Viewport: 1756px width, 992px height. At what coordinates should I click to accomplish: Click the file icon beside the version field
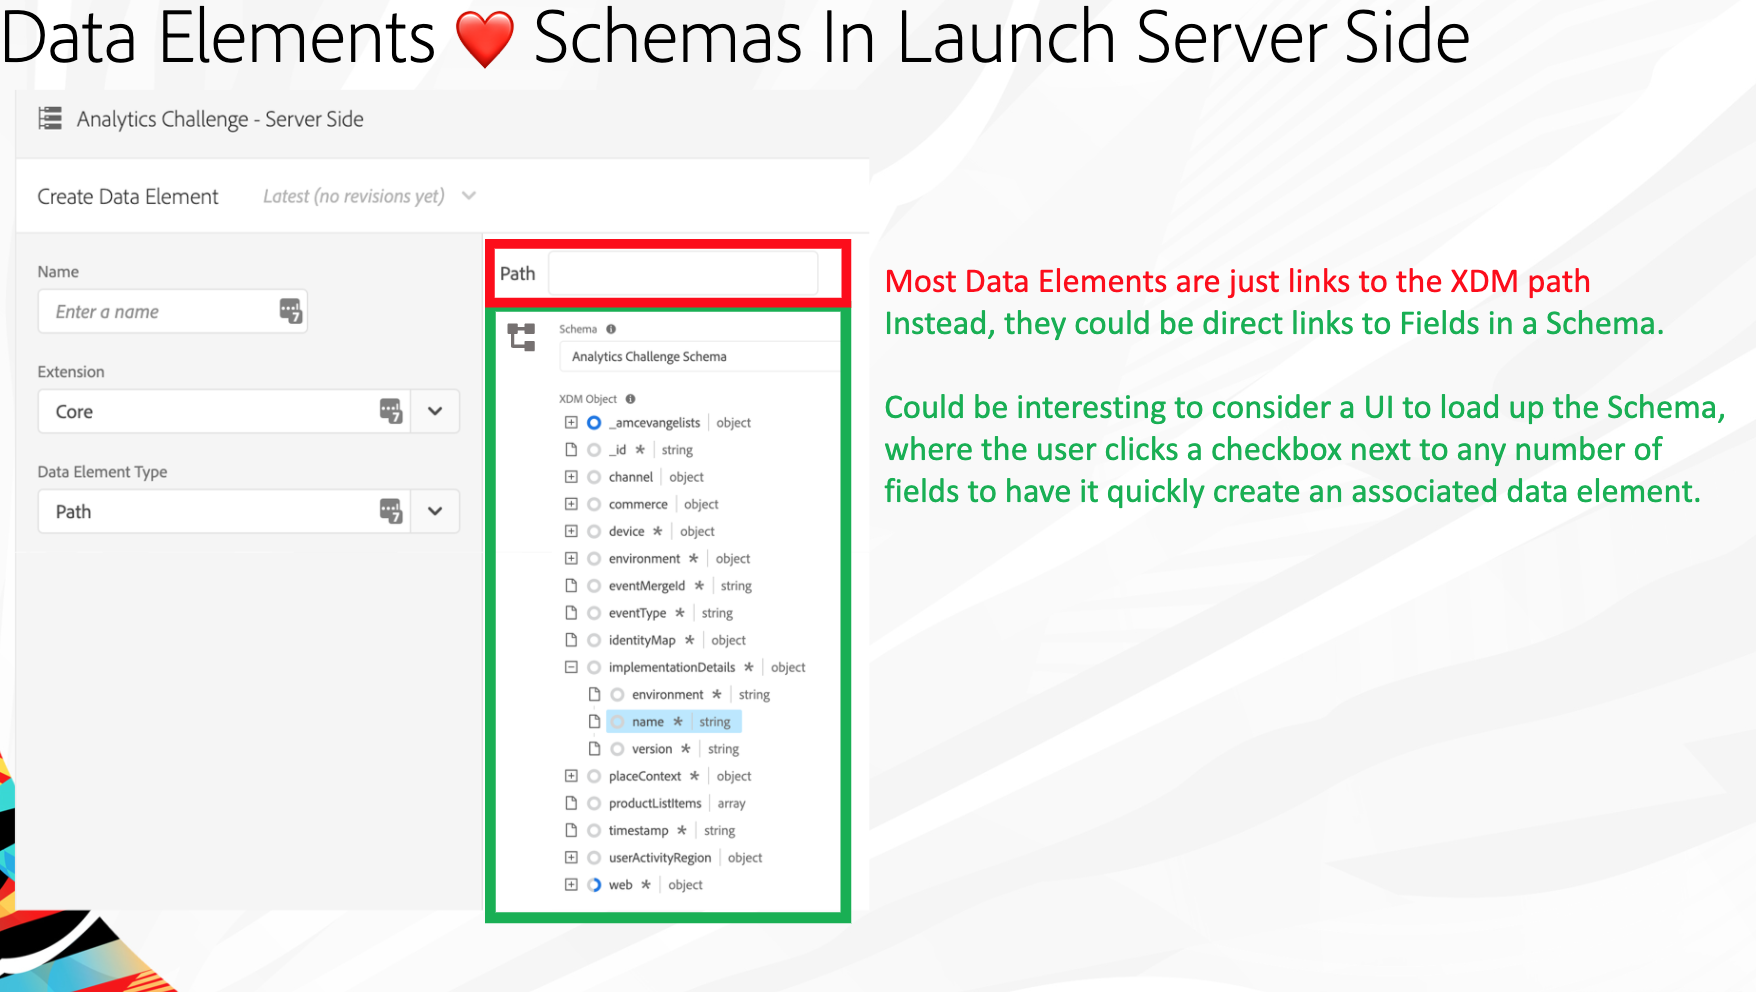tap(594, 749)
